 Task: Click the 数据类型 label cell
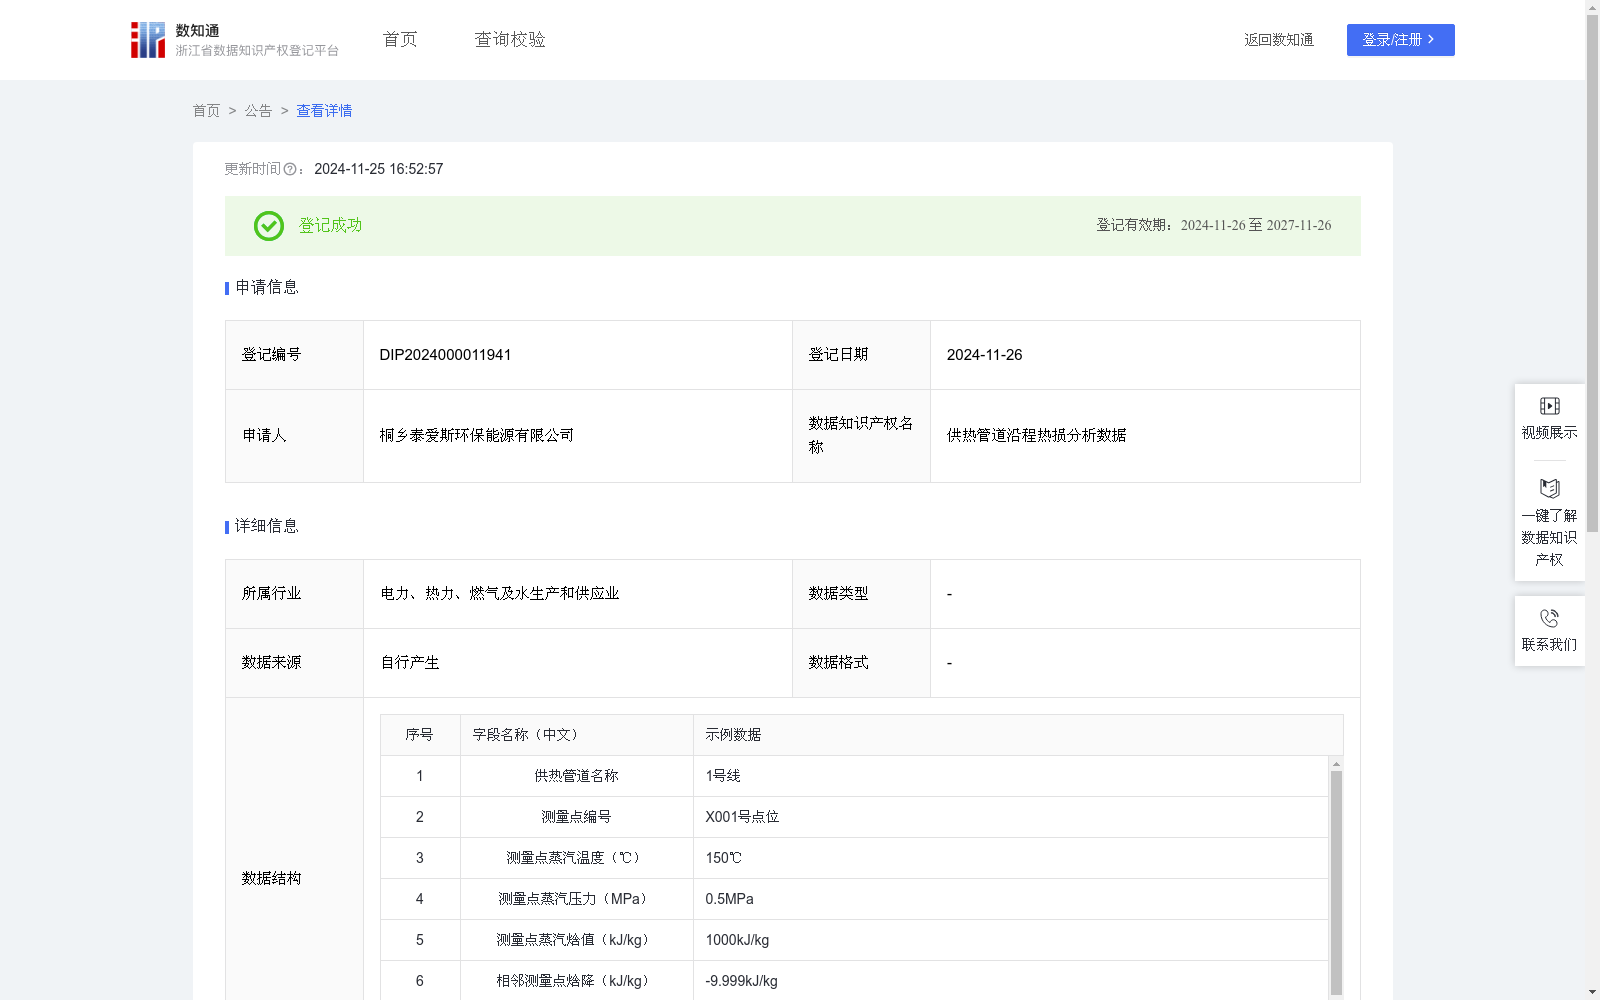861,594
